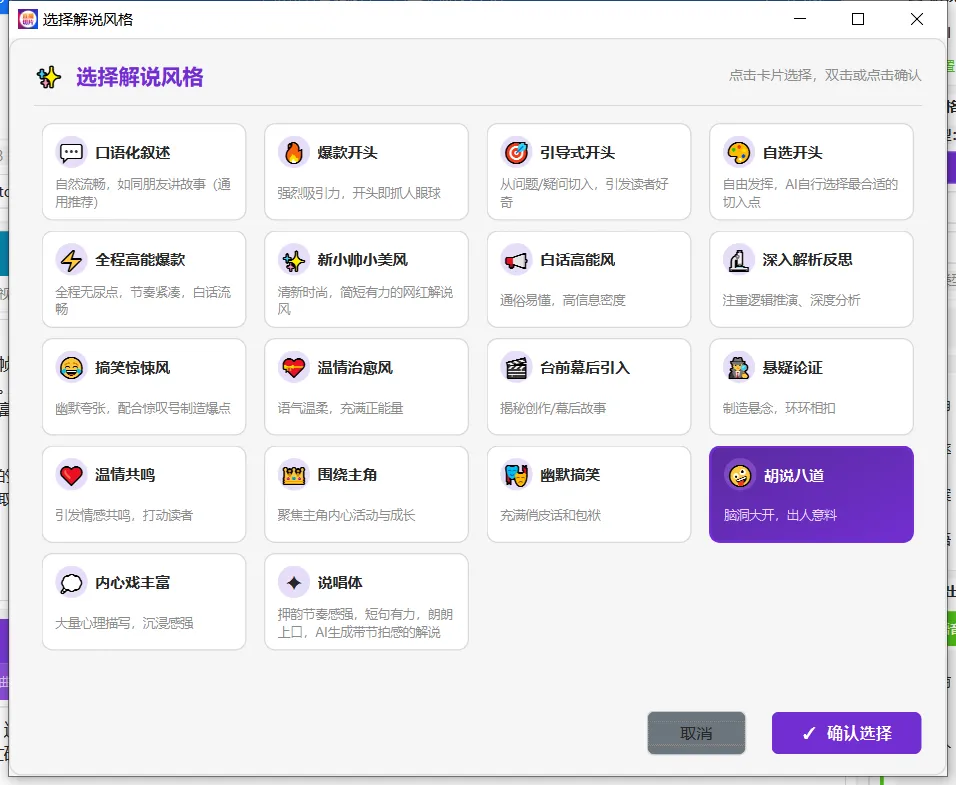The width and height of the screenshot is (956, 785).
Task: Click the microscope icon on 深入解析反思
Action: click(x=738, y=260)
